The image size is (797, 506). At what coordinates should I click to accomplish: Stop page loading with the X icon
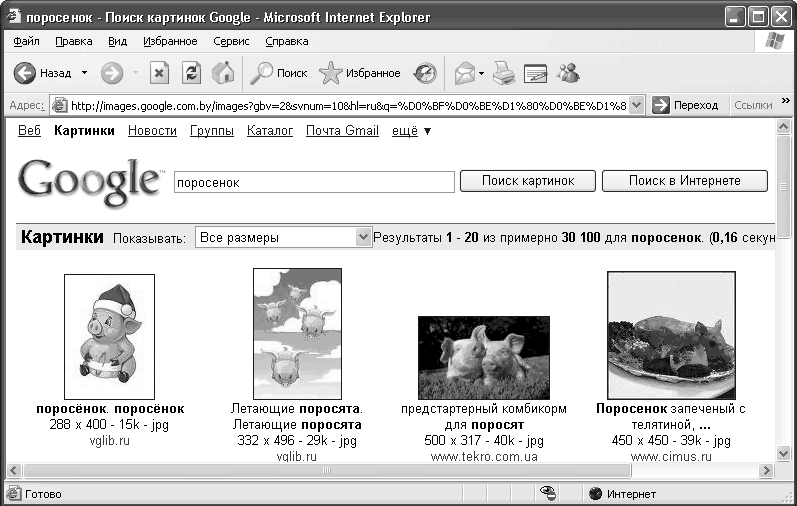(x=159, y=73)
